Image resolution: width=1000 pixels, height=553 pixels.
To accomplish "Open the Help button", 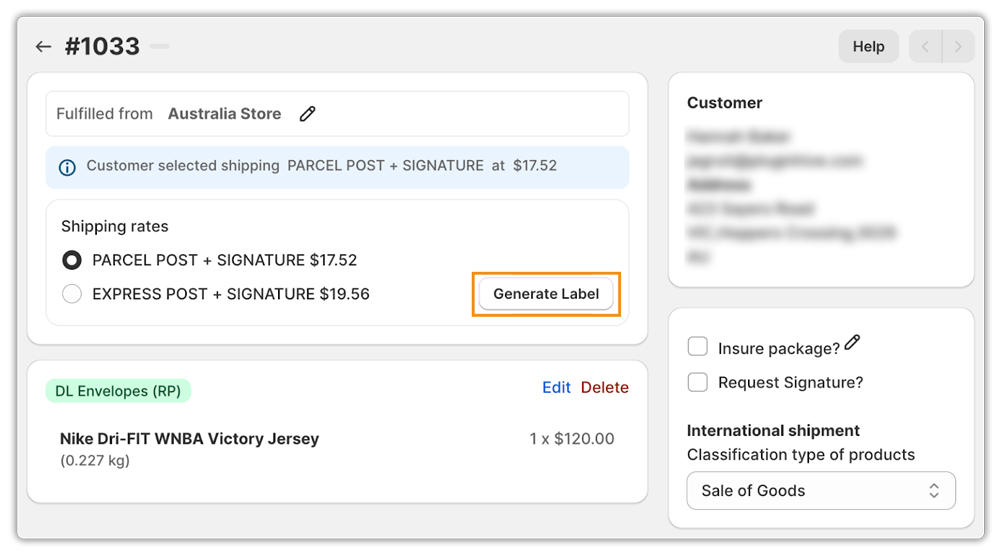I will (868, 47).
